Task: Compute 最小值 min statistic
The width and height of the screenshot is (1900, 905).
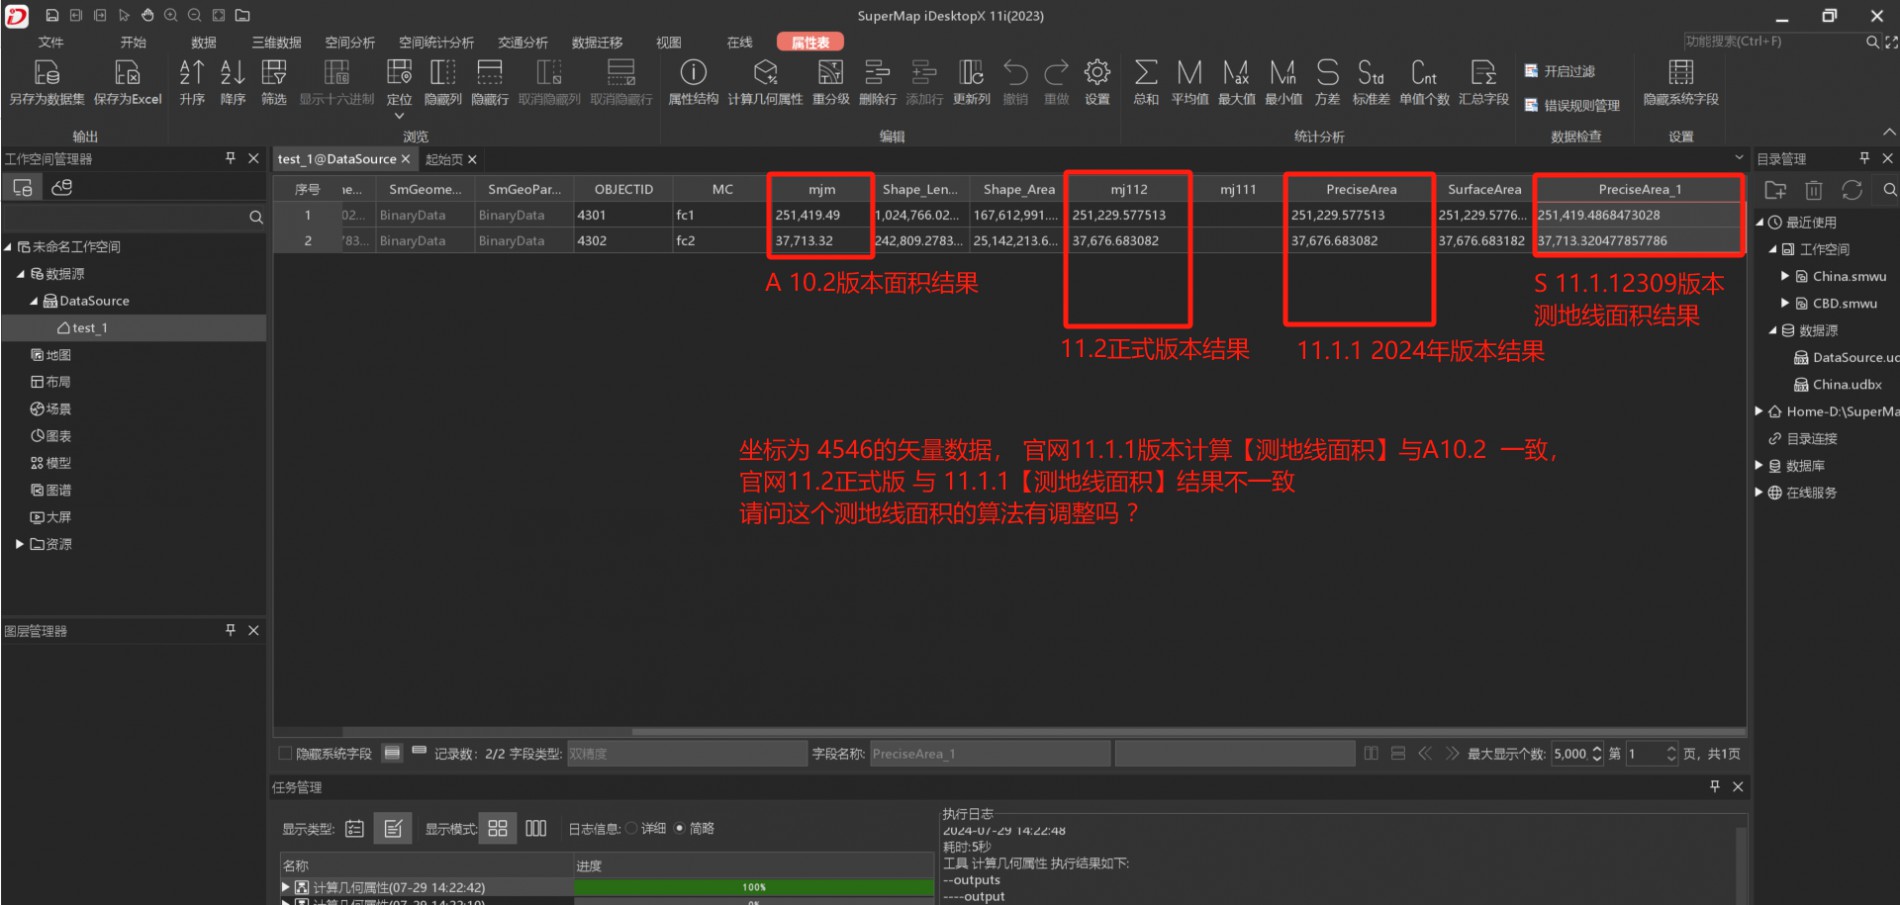Action: click(x=1284, y=82)
